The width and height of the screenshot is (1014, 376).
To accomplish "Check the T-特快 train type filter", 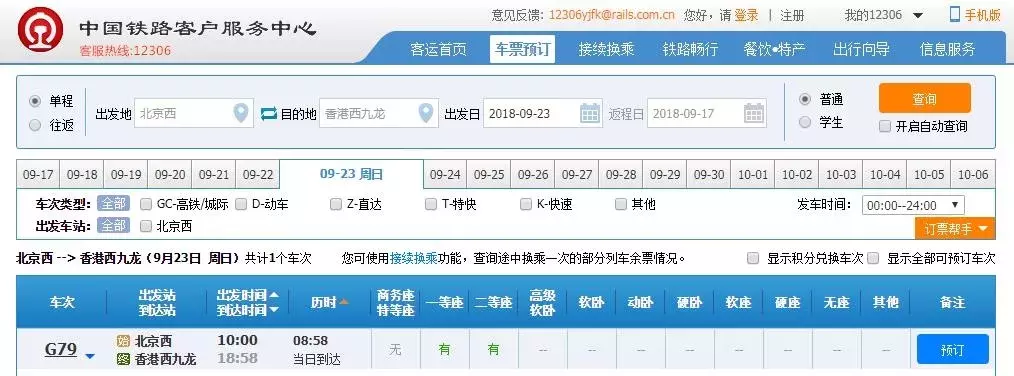I will coord(431,205).
